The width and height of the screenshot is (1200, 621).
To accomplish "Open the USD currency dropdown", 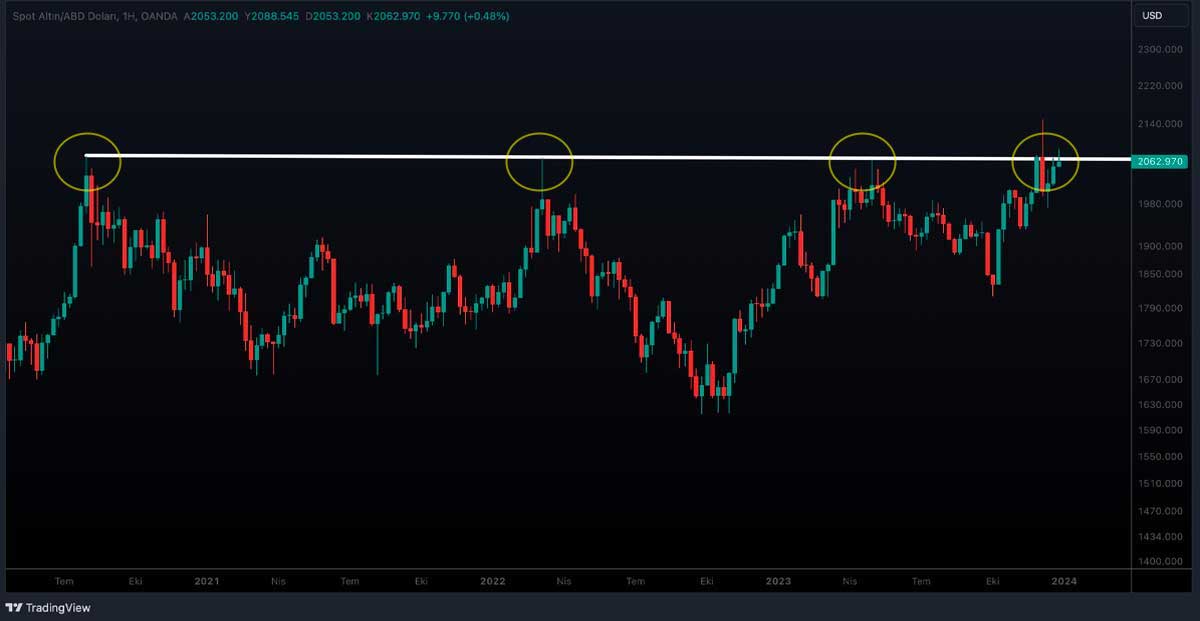I will click(x=1152, y=15).
